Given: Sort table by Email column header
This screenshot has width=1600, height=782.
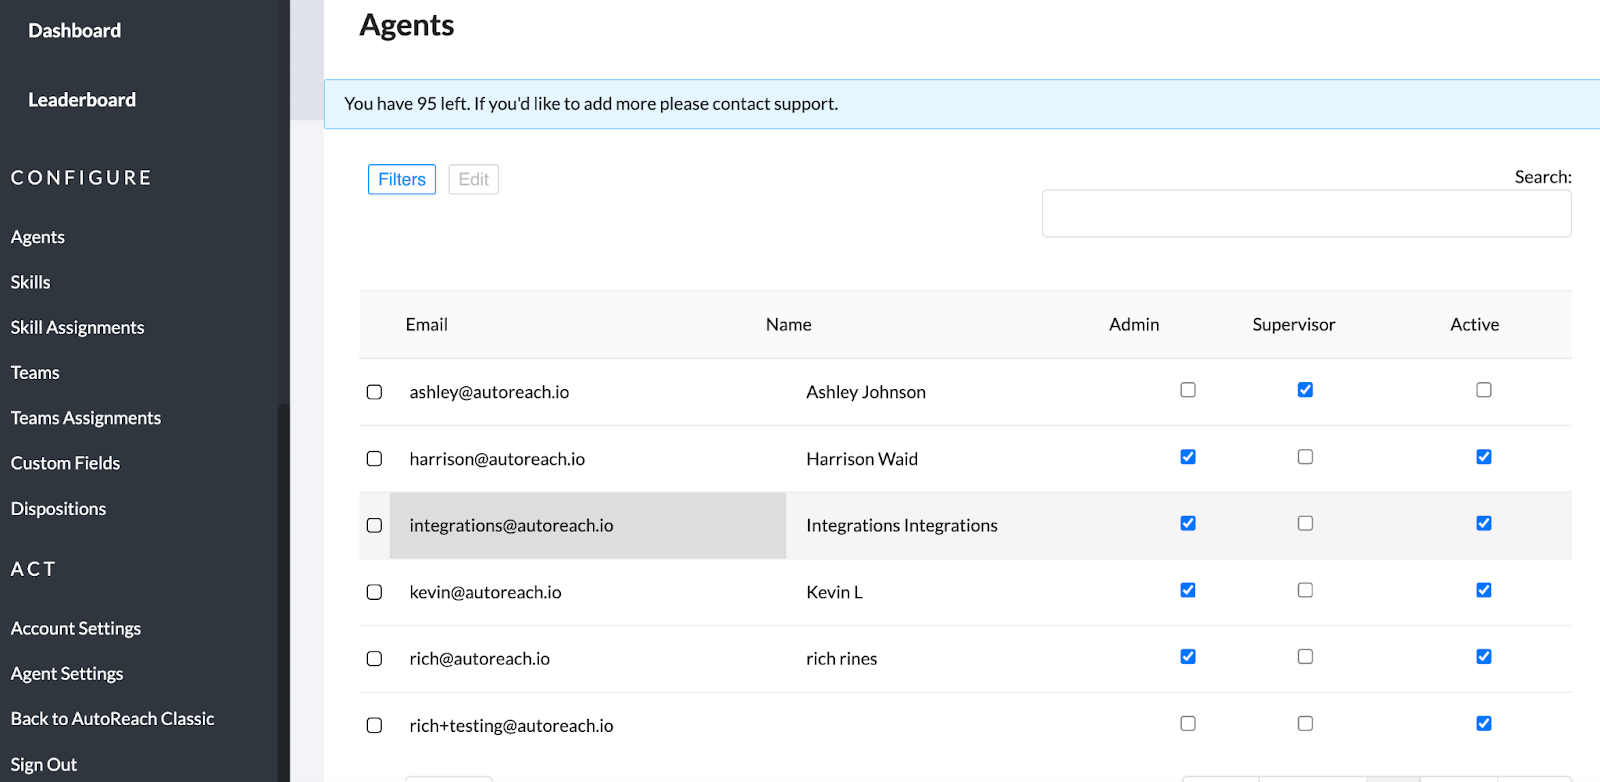Looking at the screenshot, I should point(427,324).
